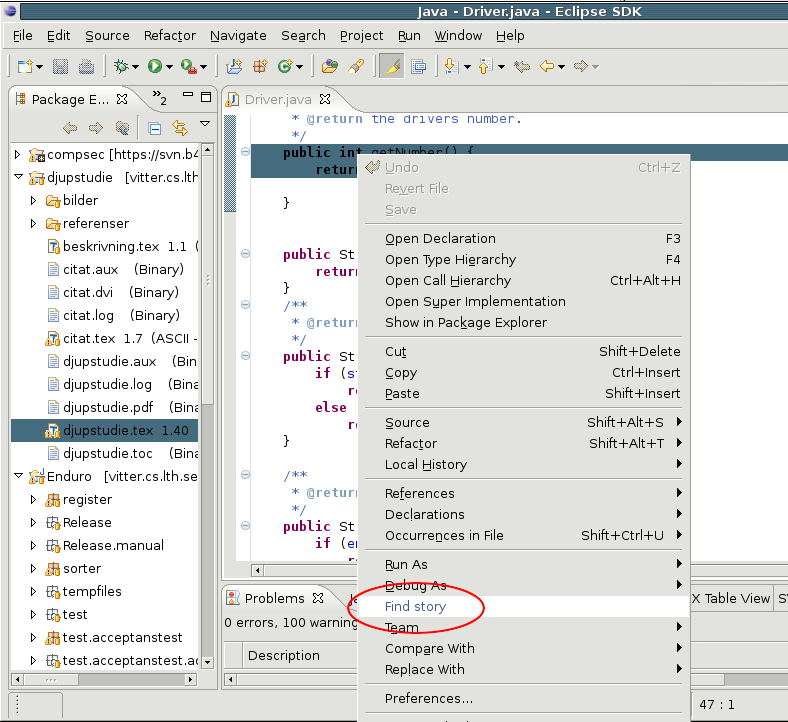Close the Driver.java editor tab
Screen dimensions: 788x722
pos(325,99)
